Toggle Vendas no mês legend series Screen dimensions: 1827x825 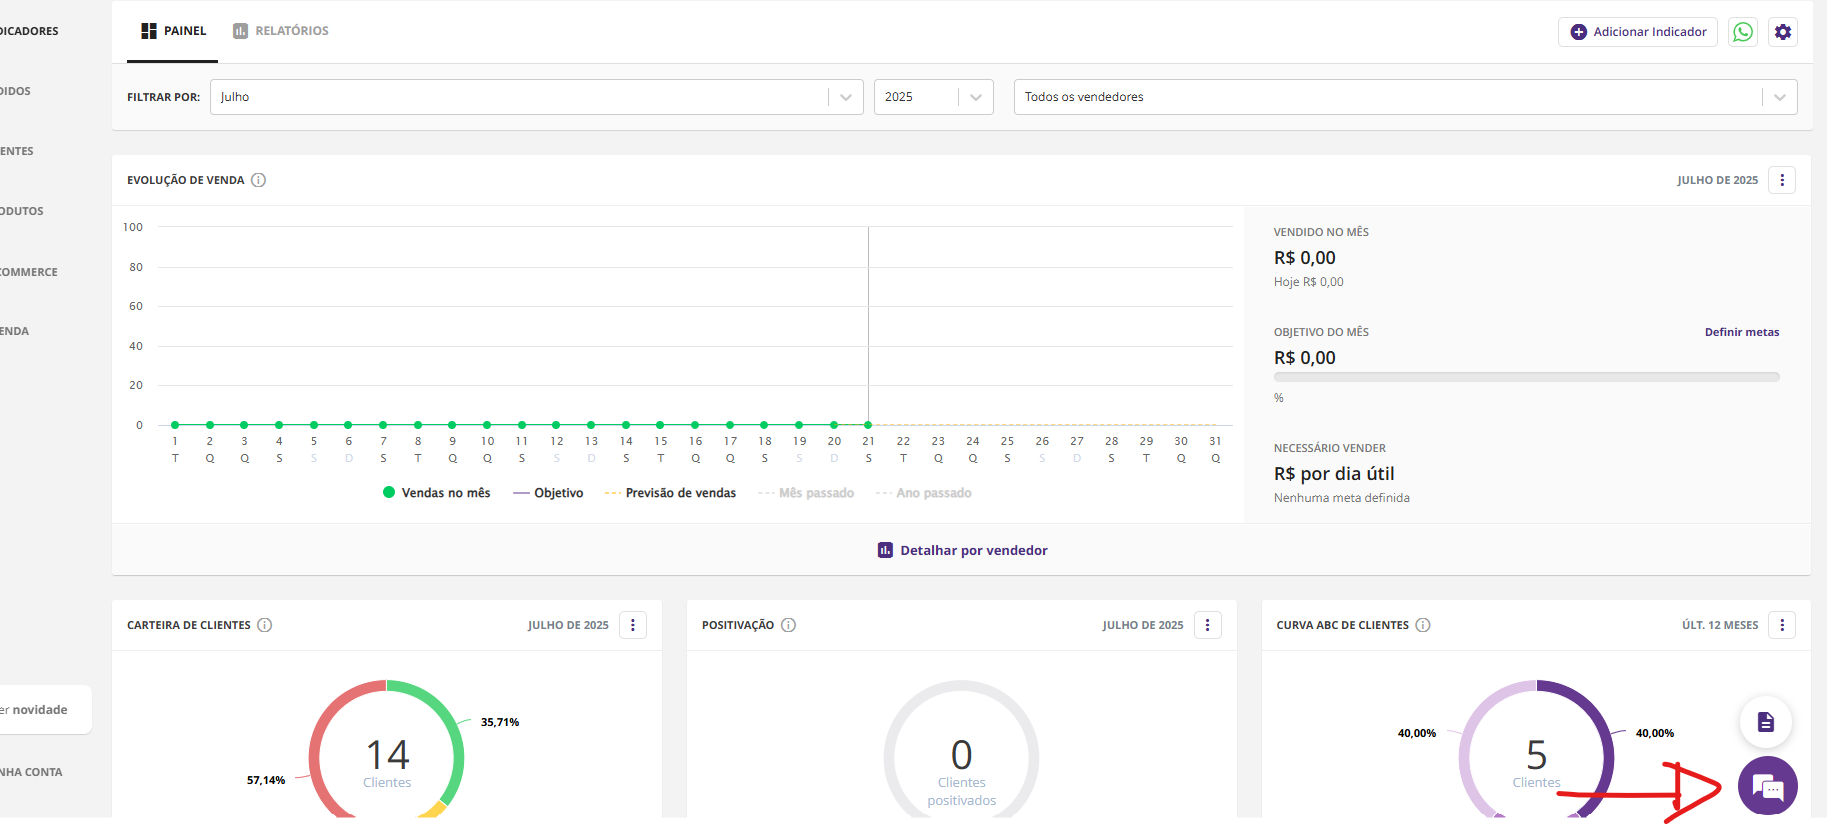coord(437,493)
